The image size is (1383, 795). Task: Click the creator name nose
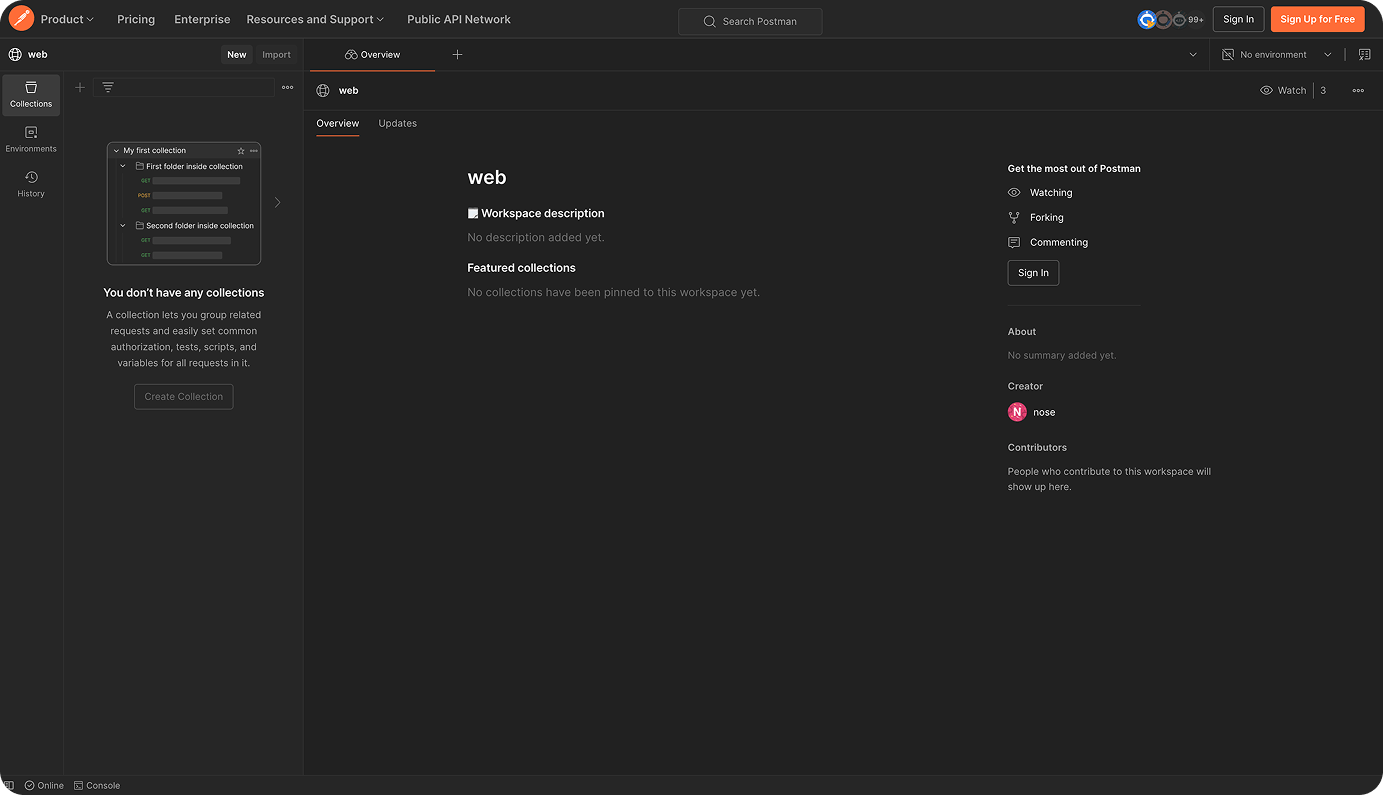(1044, 412)
